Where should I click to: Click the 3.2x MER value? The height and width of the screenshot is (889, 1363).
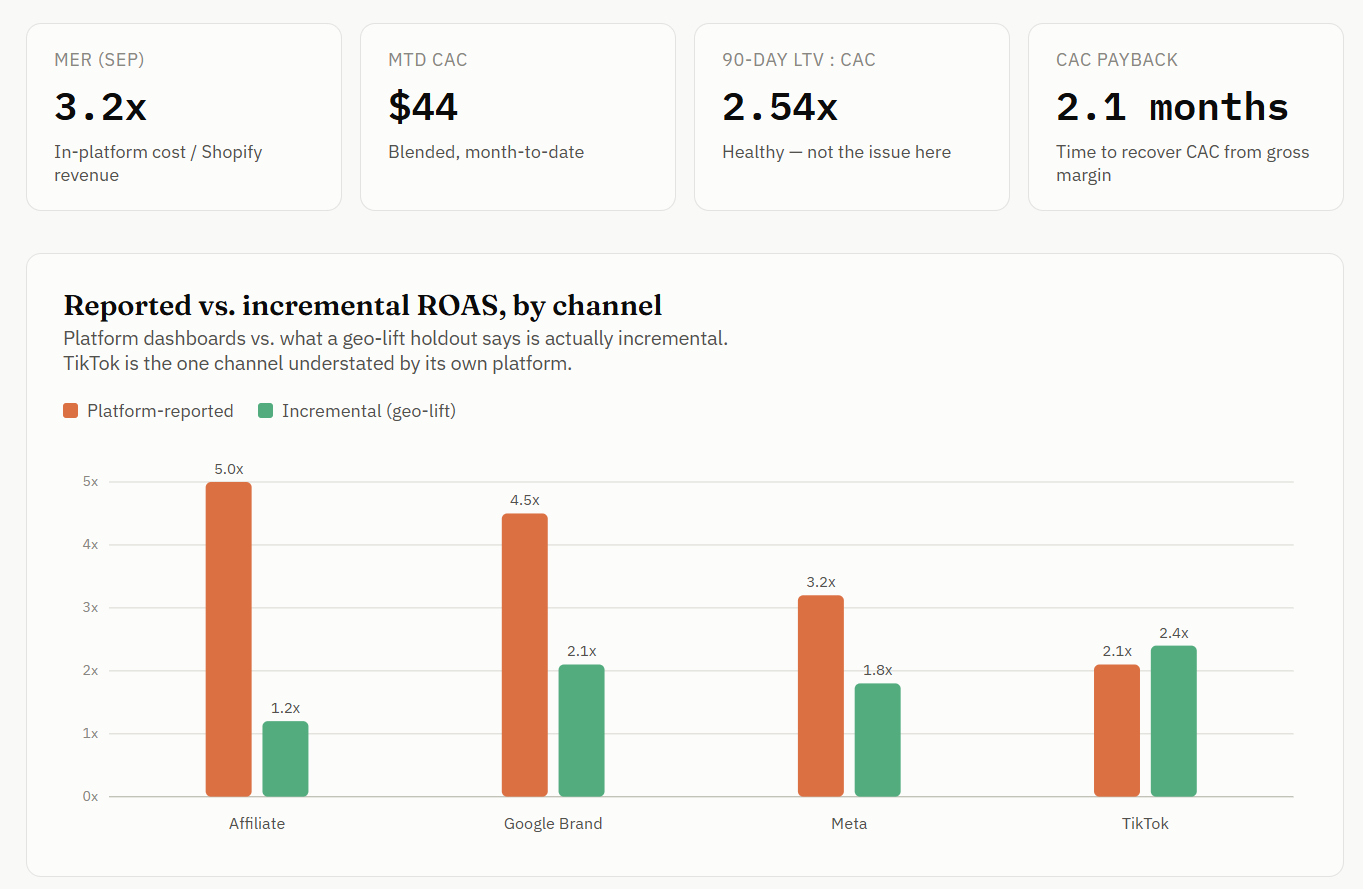pyautogui.click(x=100, y=107)
